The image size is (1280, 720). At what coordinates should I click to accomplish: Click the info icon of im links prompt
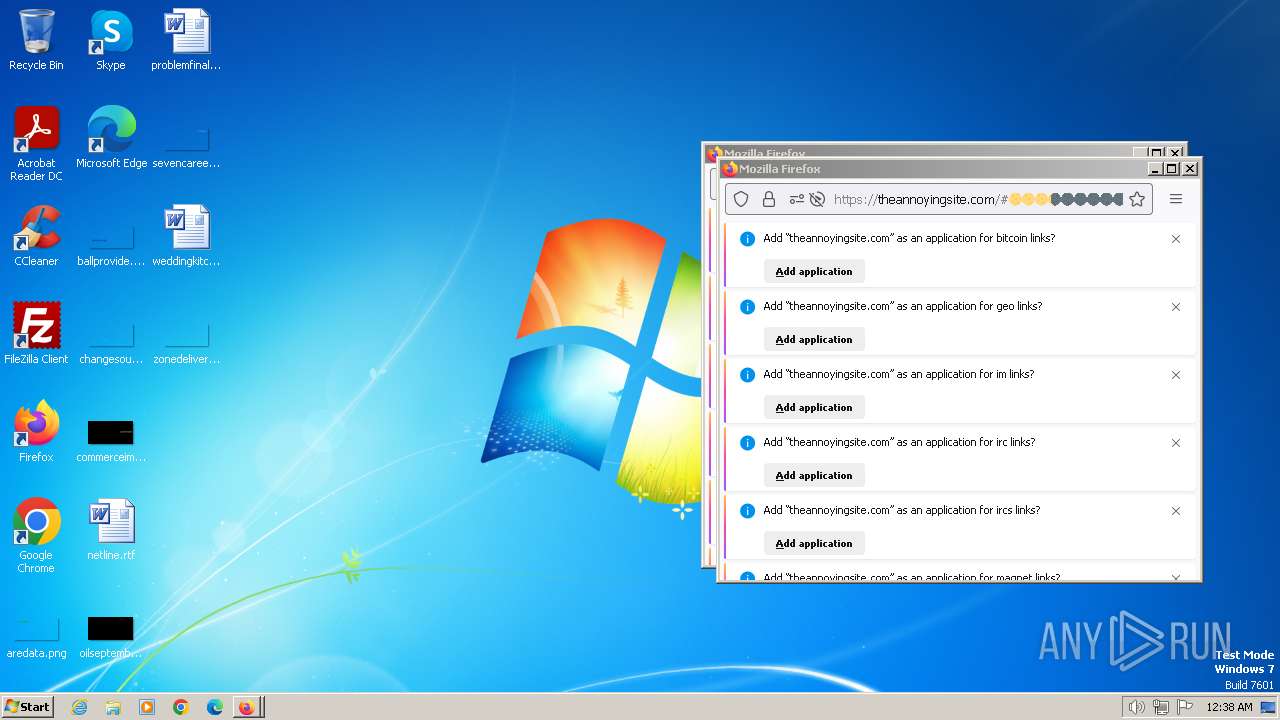[x=747, y=375]
